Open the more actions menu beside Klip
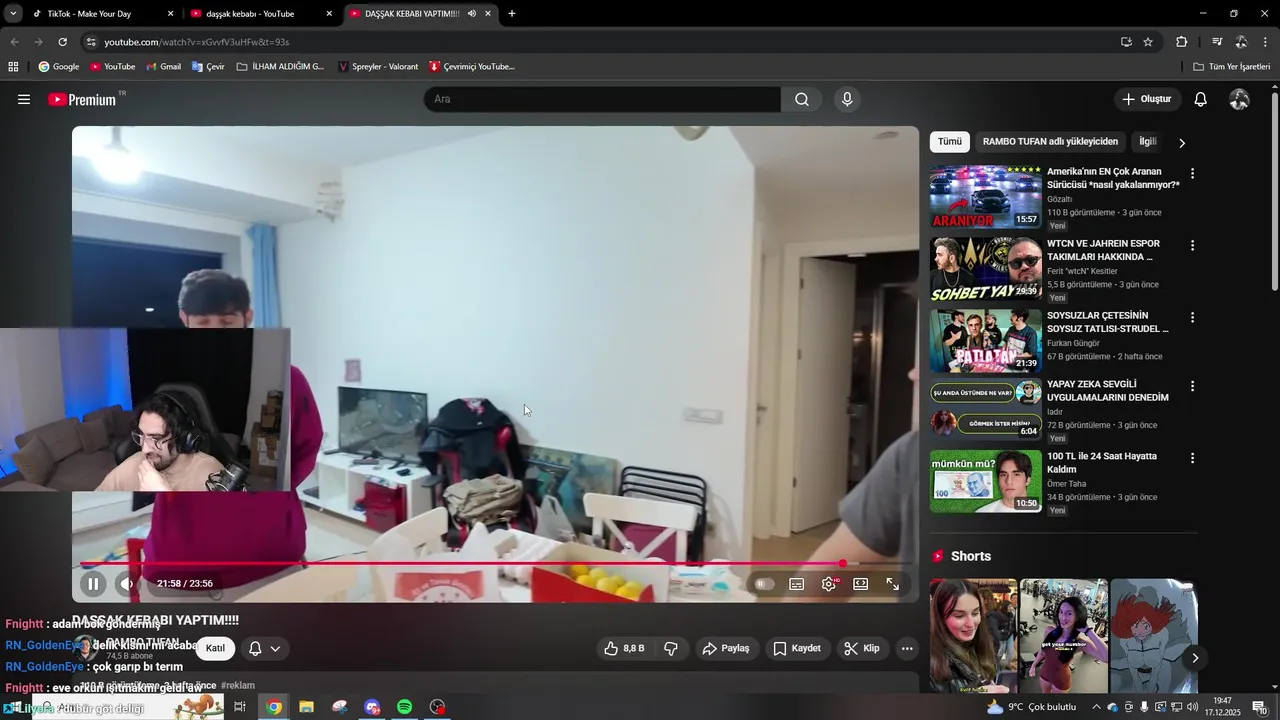Screen dimensions: 1280x720 pos(907,648)
